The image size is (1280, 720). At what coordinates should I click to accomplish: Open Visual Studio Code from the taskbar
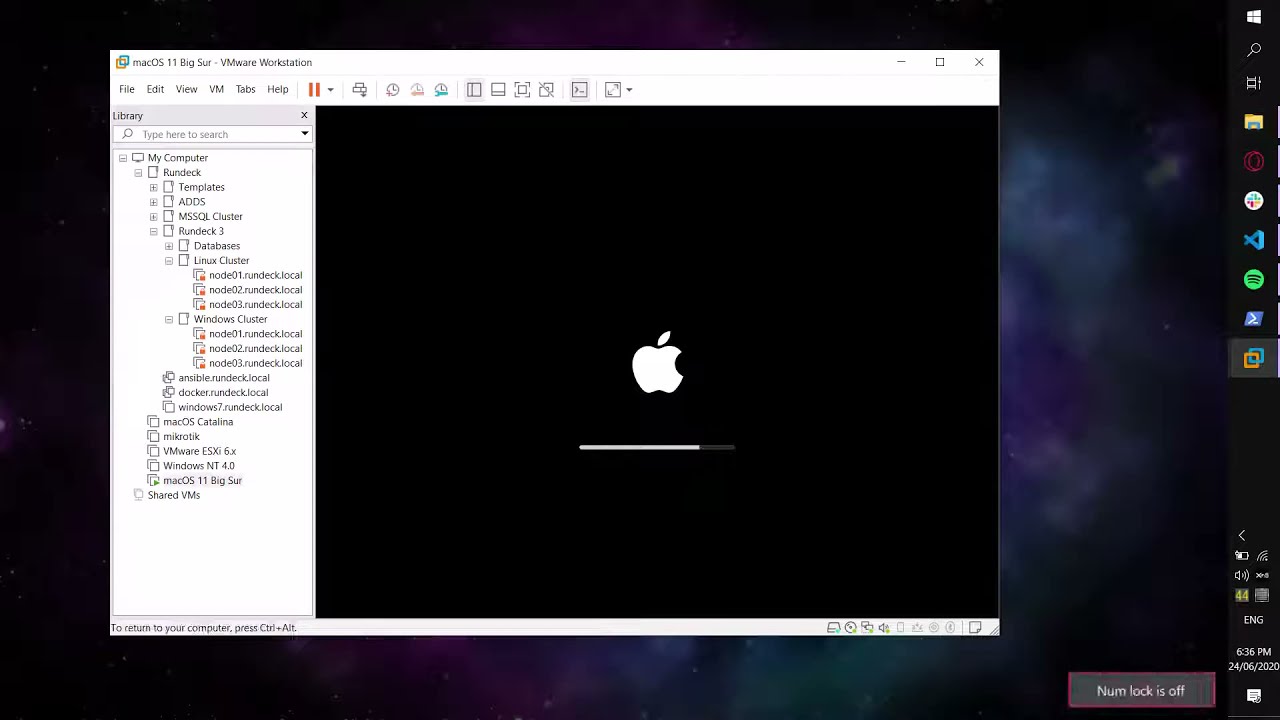point(1254,240)
